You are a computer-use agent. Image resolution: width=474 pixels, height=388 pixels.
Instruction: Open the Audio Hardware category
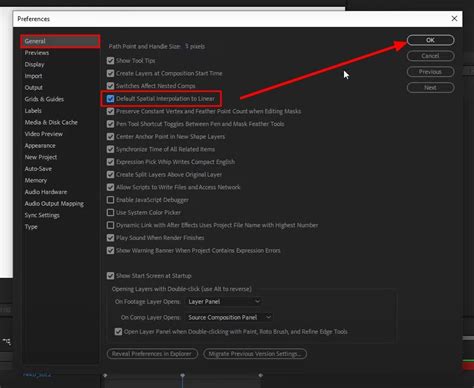(x=46, y=192)
